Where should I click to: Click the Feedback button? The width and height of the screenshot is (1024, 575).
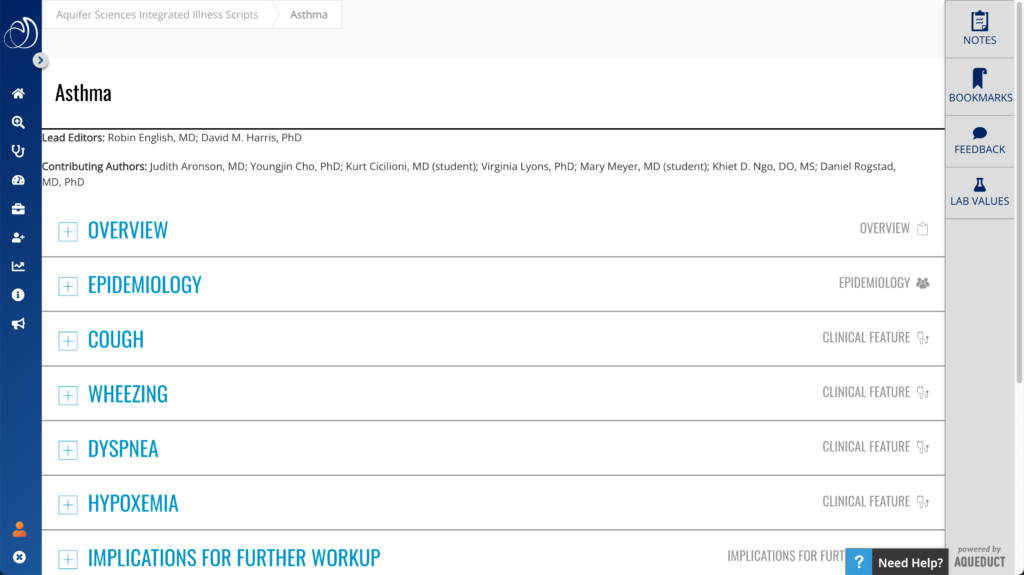tap(979, 140)
